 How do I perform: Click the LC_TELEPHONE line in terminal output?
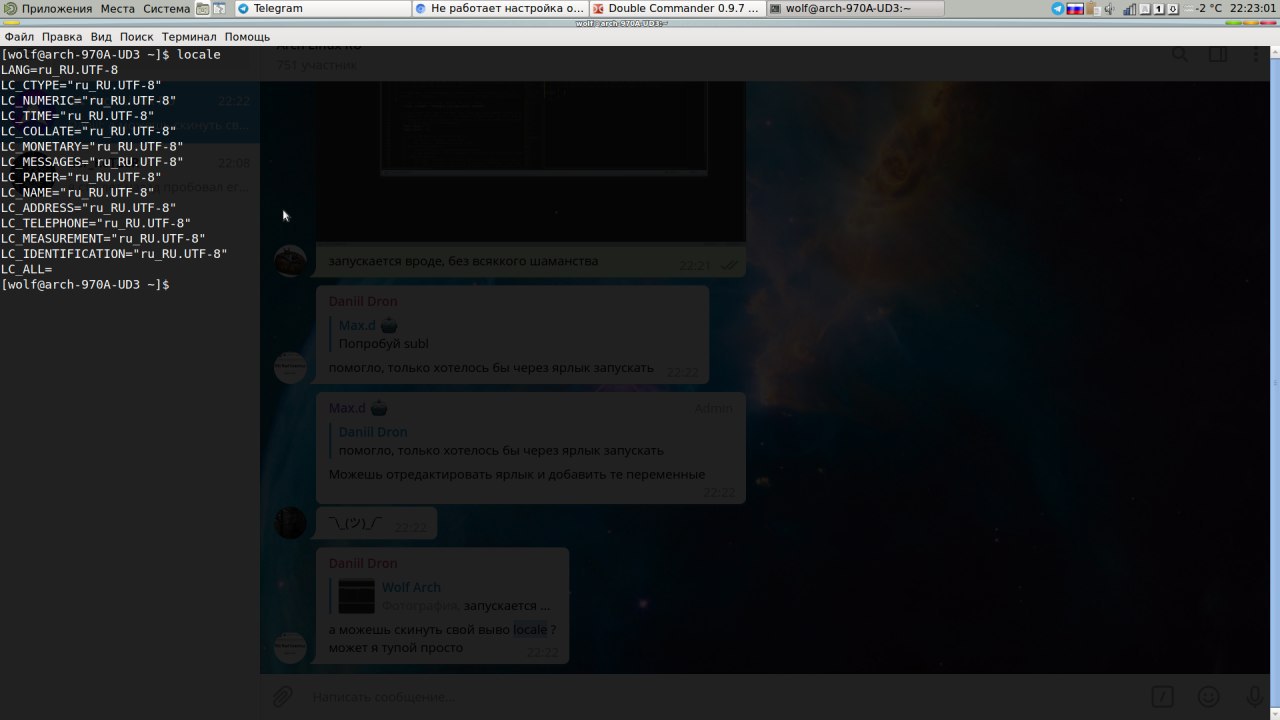[96, 223]
